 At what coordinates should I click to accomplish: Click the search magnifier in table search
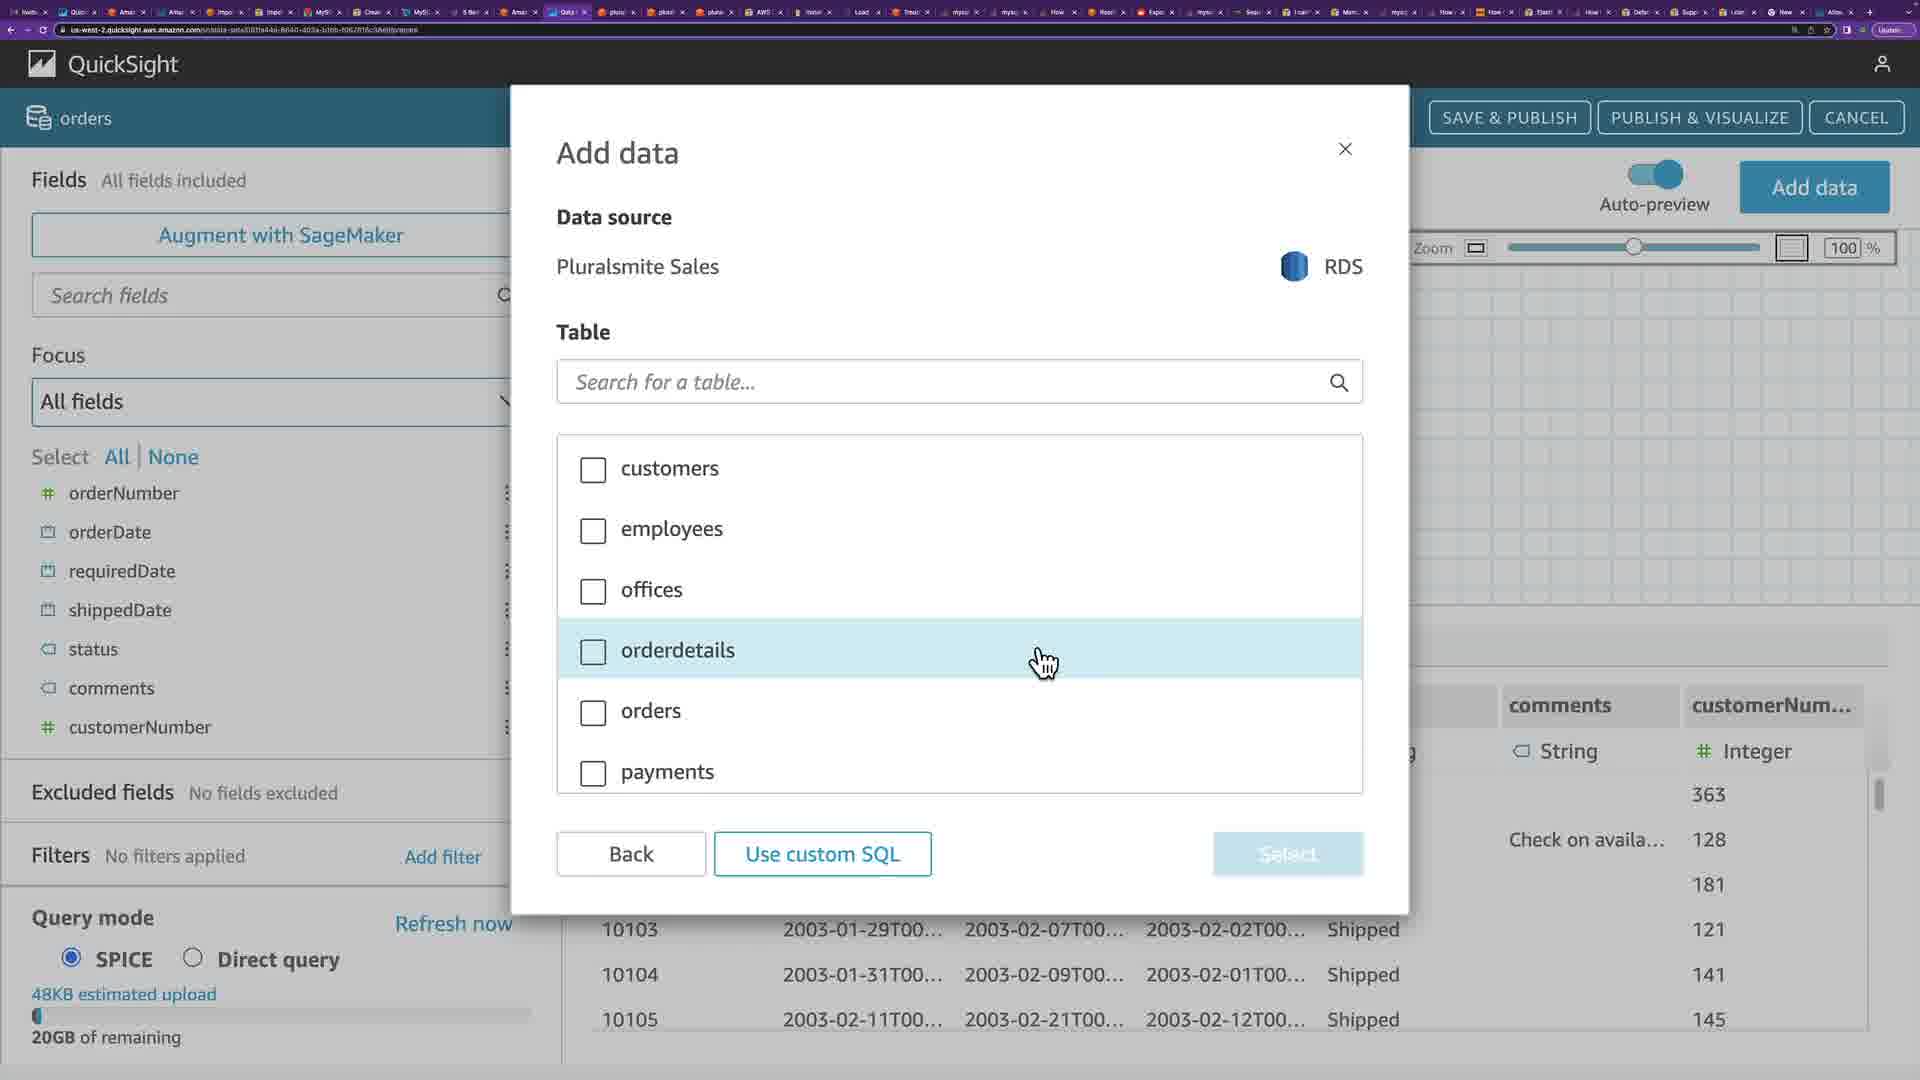click(1339, 383)
